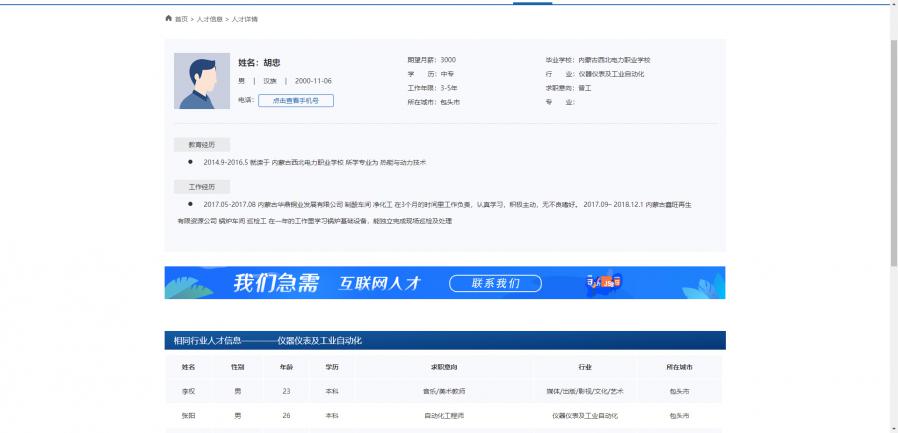This screenshot has width=898, height=433.
Task: Go to 首页 via the breadcrumb
Action: 181,19
